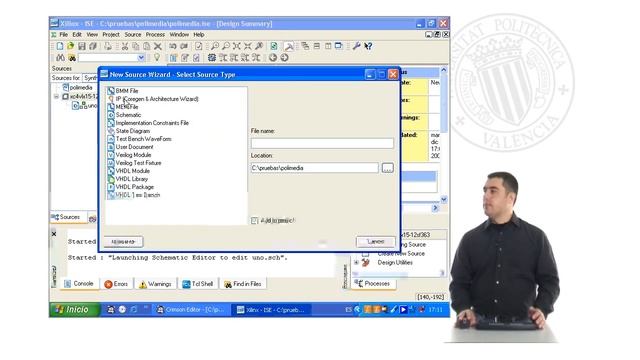
Task: Click the What's This help arrow icon
Action: (368, 46)
